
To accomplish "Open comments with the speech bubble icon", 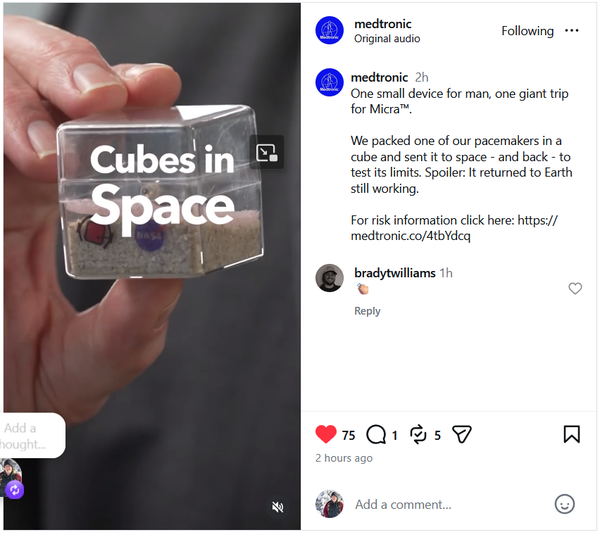I will point(376,434).
